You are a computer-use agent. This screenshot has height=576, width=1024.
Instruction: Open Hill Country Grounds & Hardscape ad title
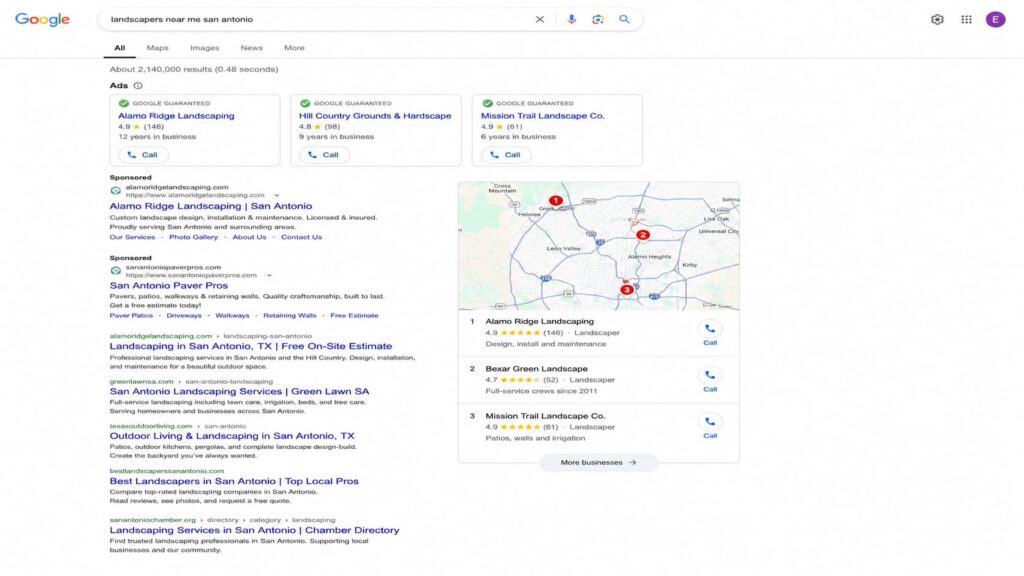pyautogui.click(x=375, y=116)
